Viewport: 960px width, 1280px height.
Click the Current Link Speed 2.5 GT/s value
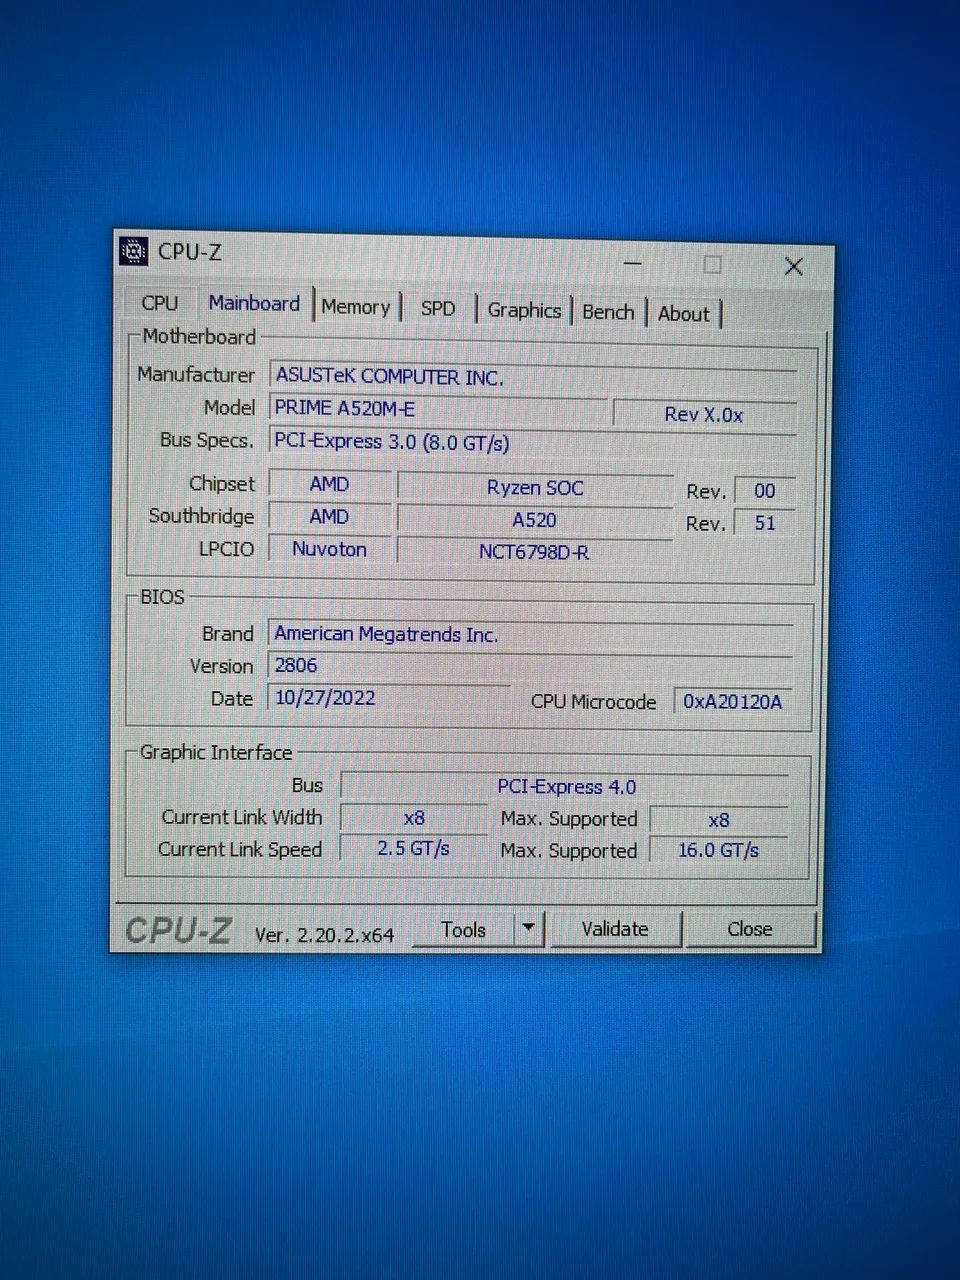(x=414, y=849)
